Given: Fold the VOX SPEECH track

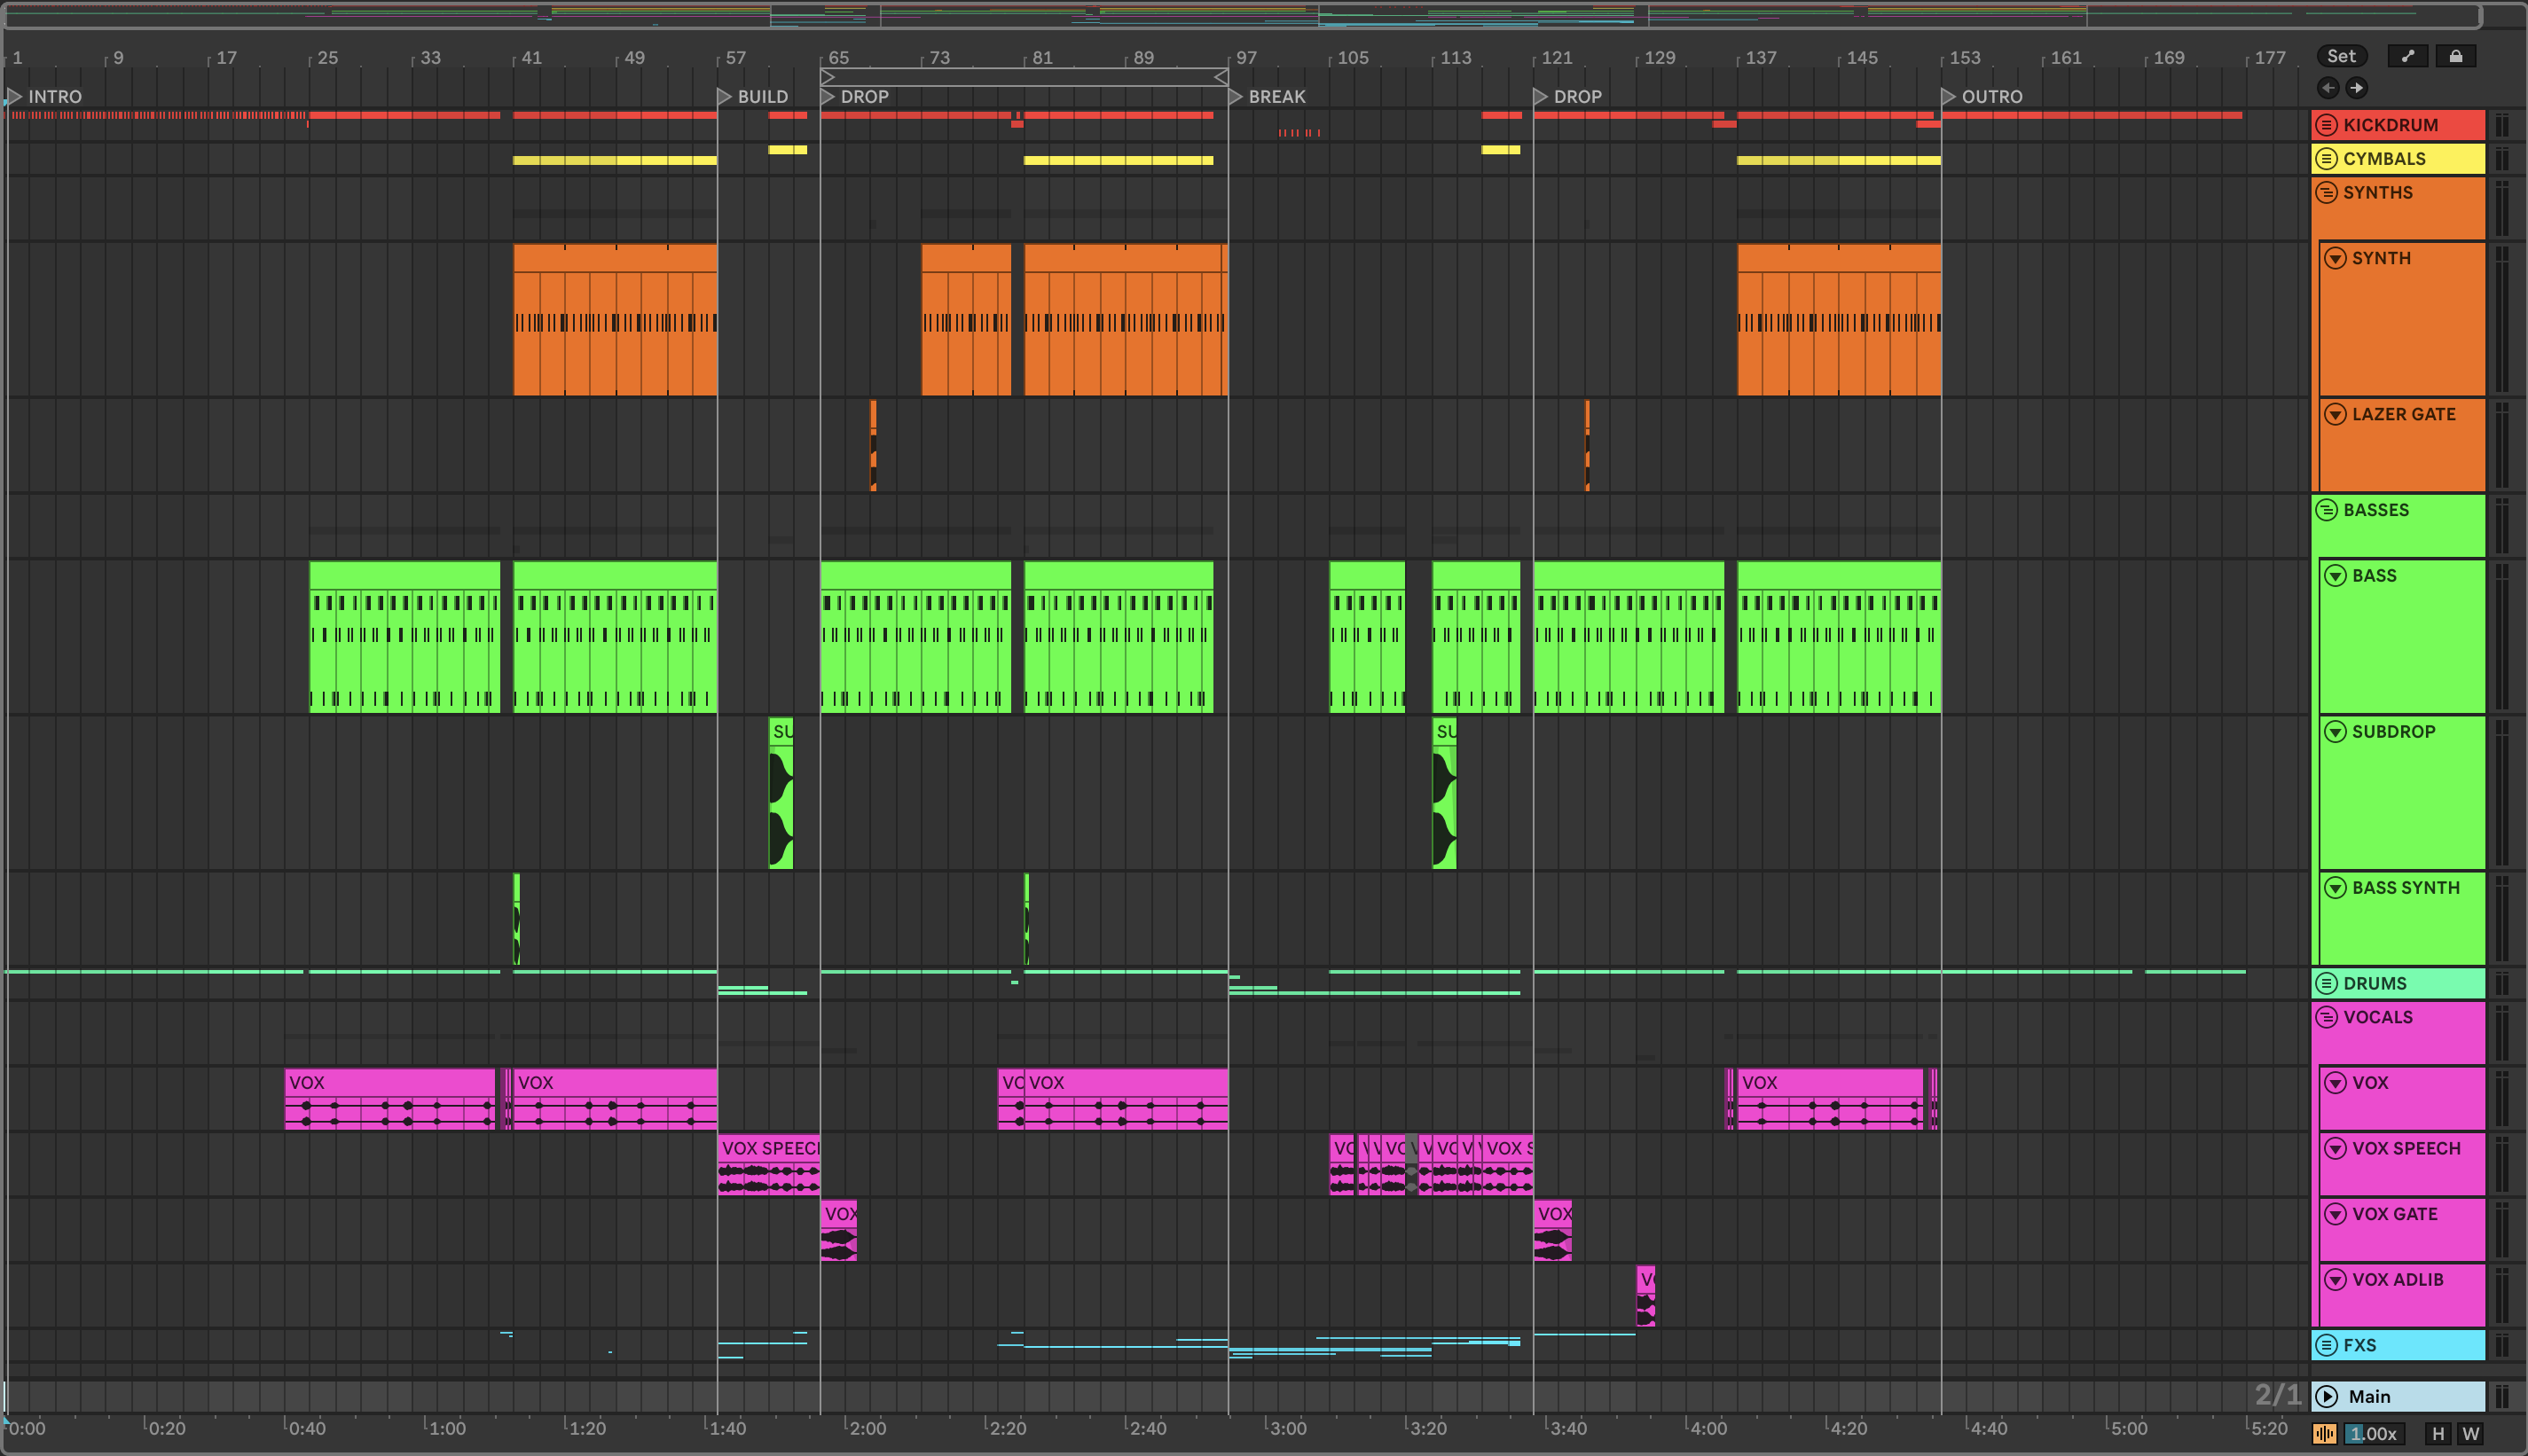Looking at the screenshot, I should point(2335,1148).
